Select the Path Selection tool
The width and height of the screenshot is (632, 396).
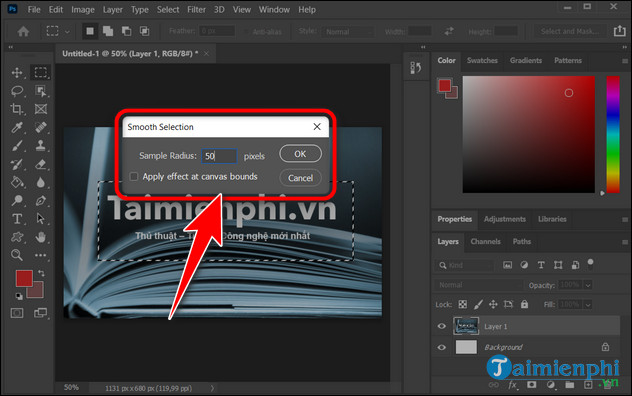click(x=40, y=219)
